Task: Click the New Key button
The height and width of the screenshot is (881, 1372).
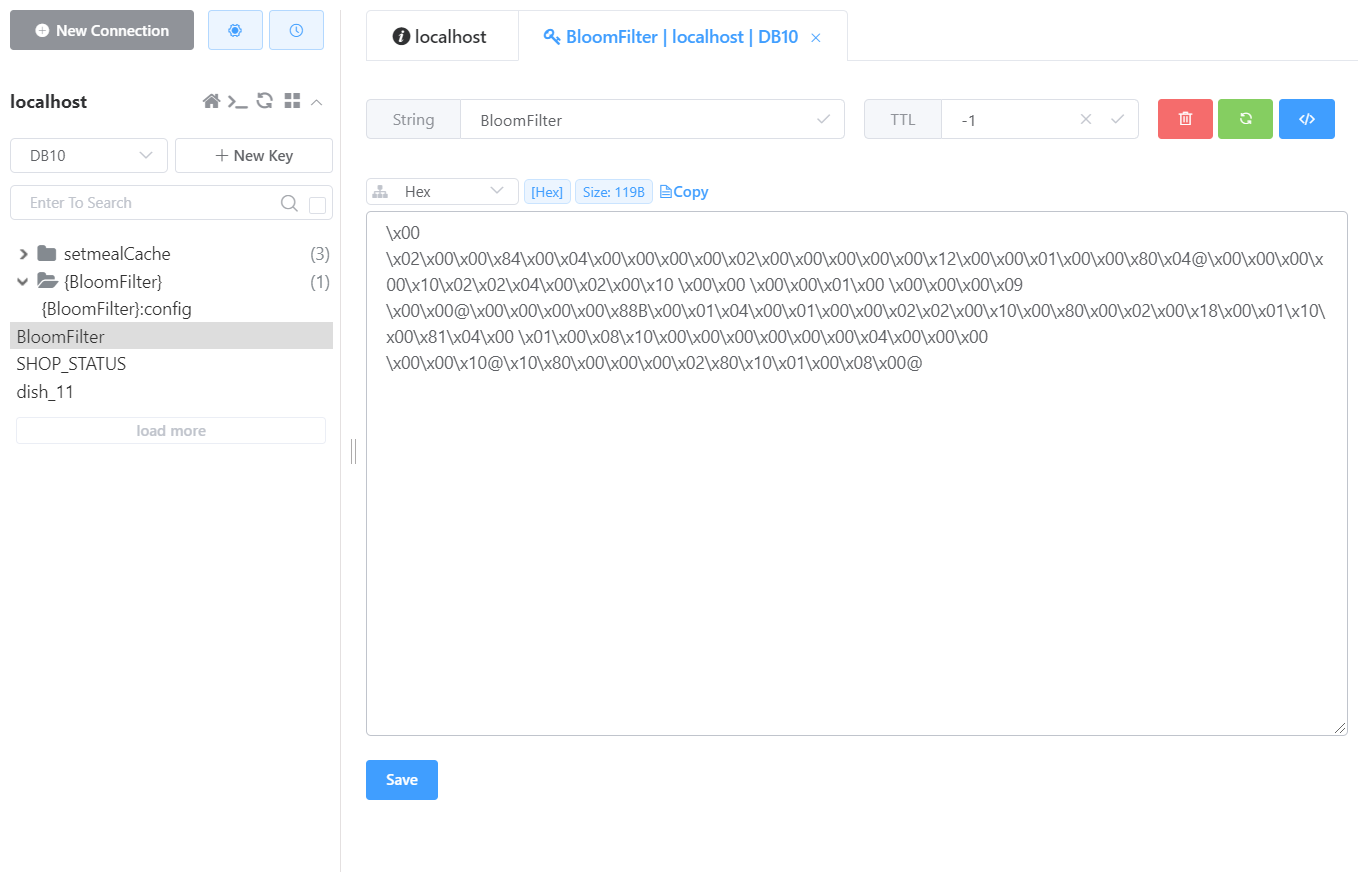Action: pos(254,156)
